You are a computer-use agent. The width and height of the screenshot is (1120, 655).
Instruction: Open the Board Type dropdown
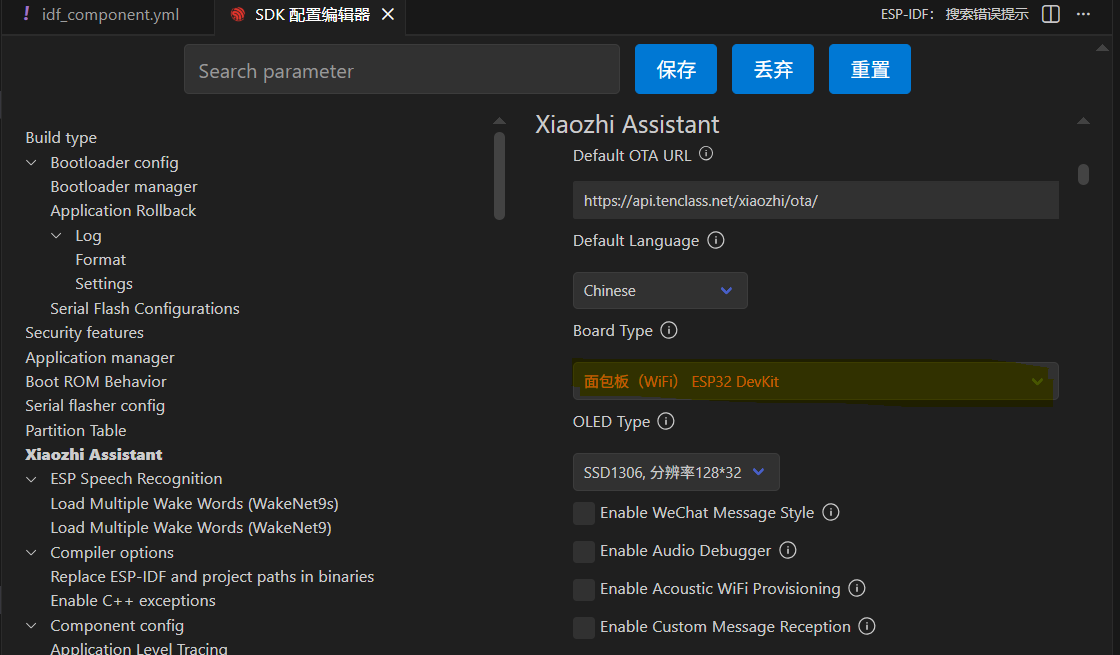(815, 382)
